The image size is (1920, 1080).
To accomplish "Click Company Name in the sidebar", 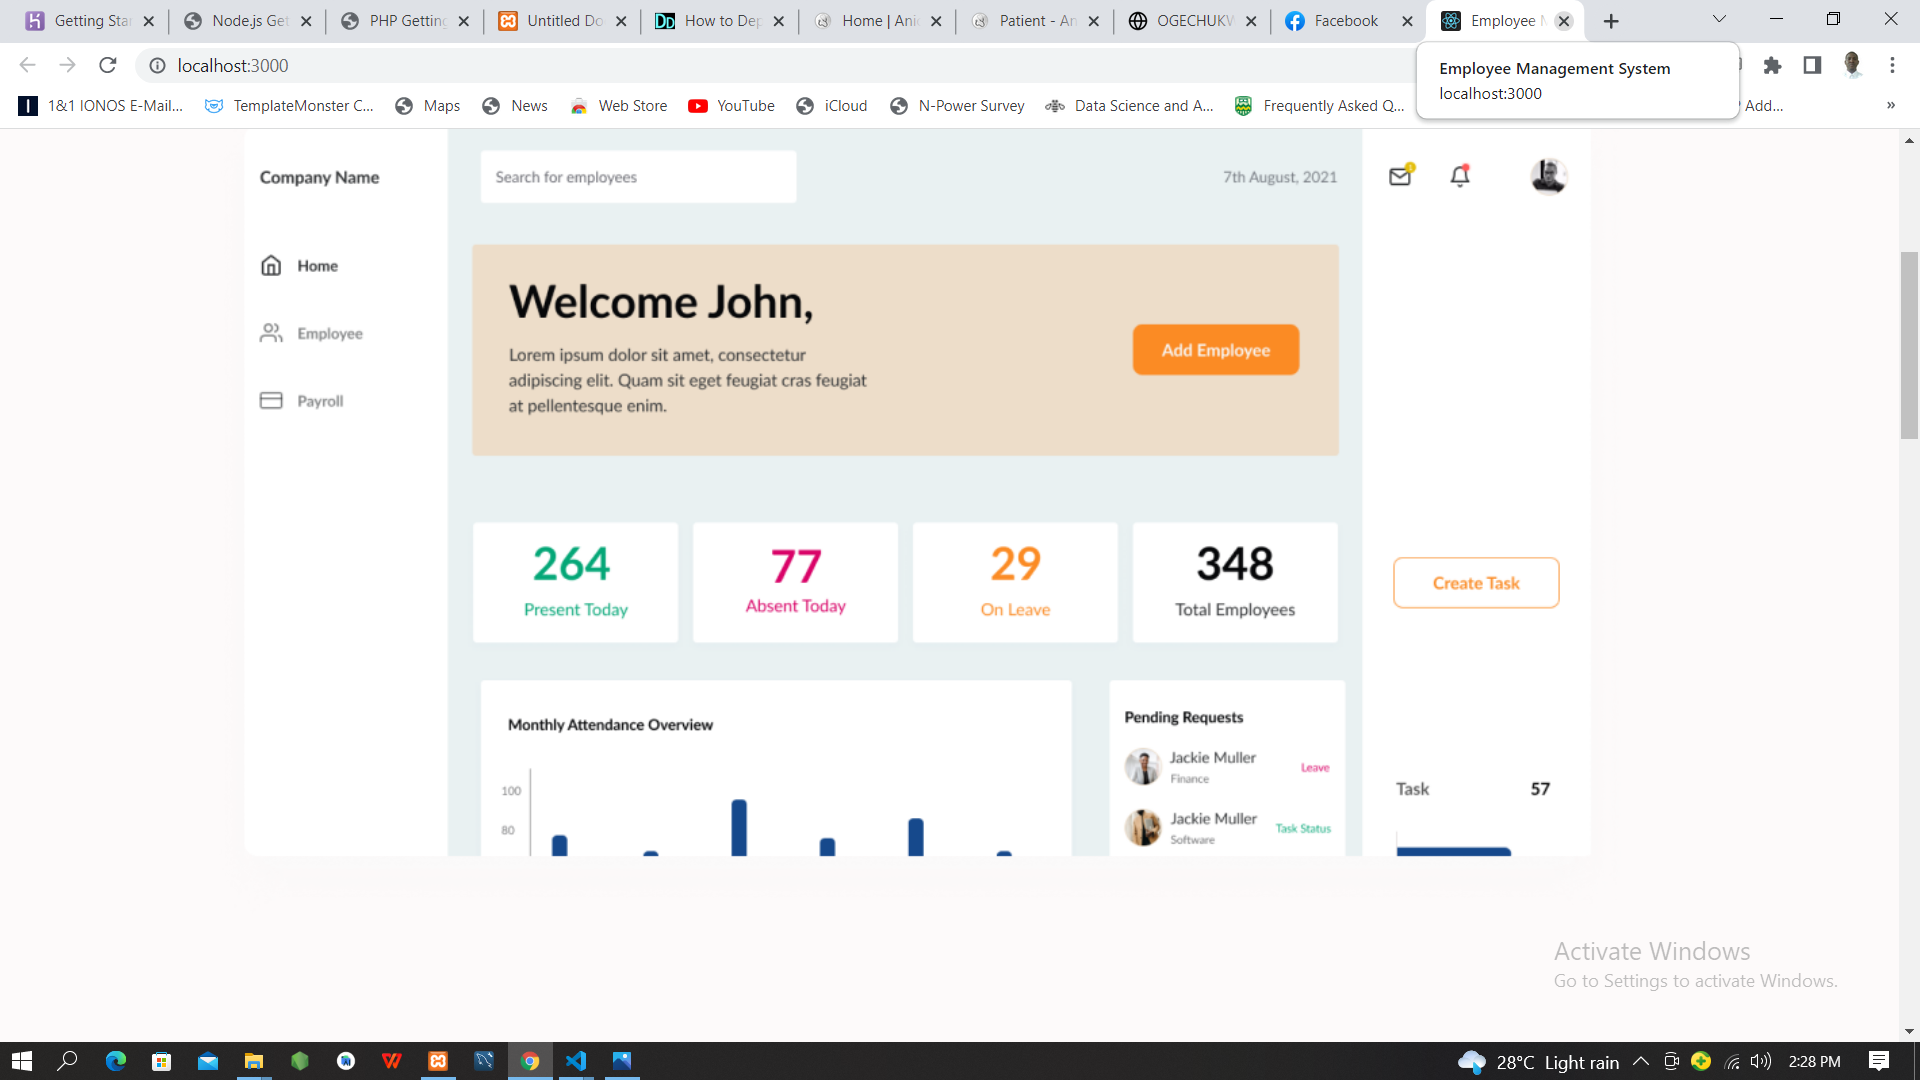I will 319,177.
